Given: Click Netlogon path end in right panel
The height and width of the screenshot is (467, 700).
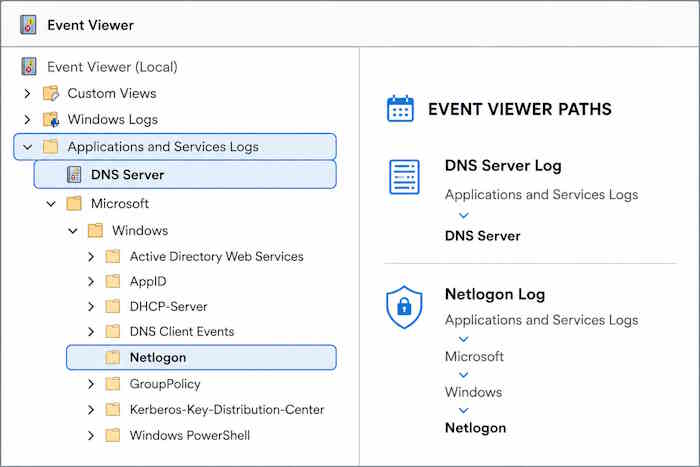Looking at the screenshot, I should (x=475, y=428).
